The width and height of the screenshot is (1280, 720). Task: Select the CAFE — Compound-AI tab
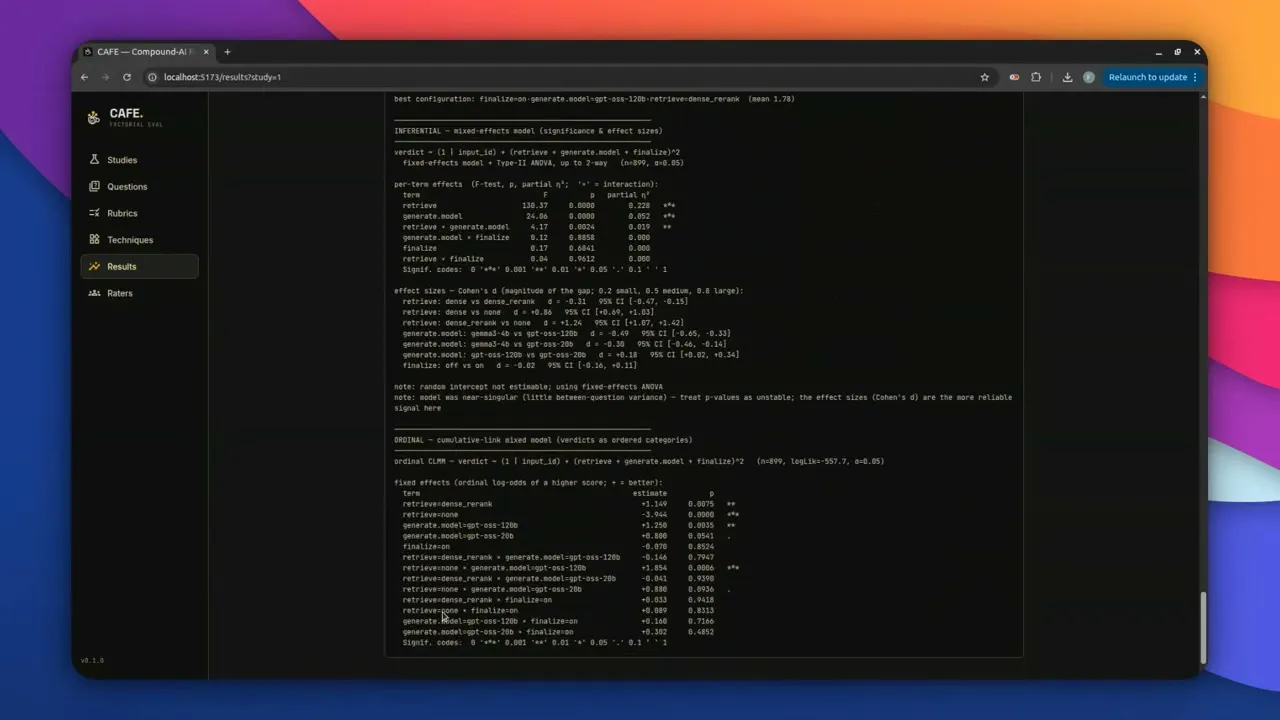[x=148, y=52]
